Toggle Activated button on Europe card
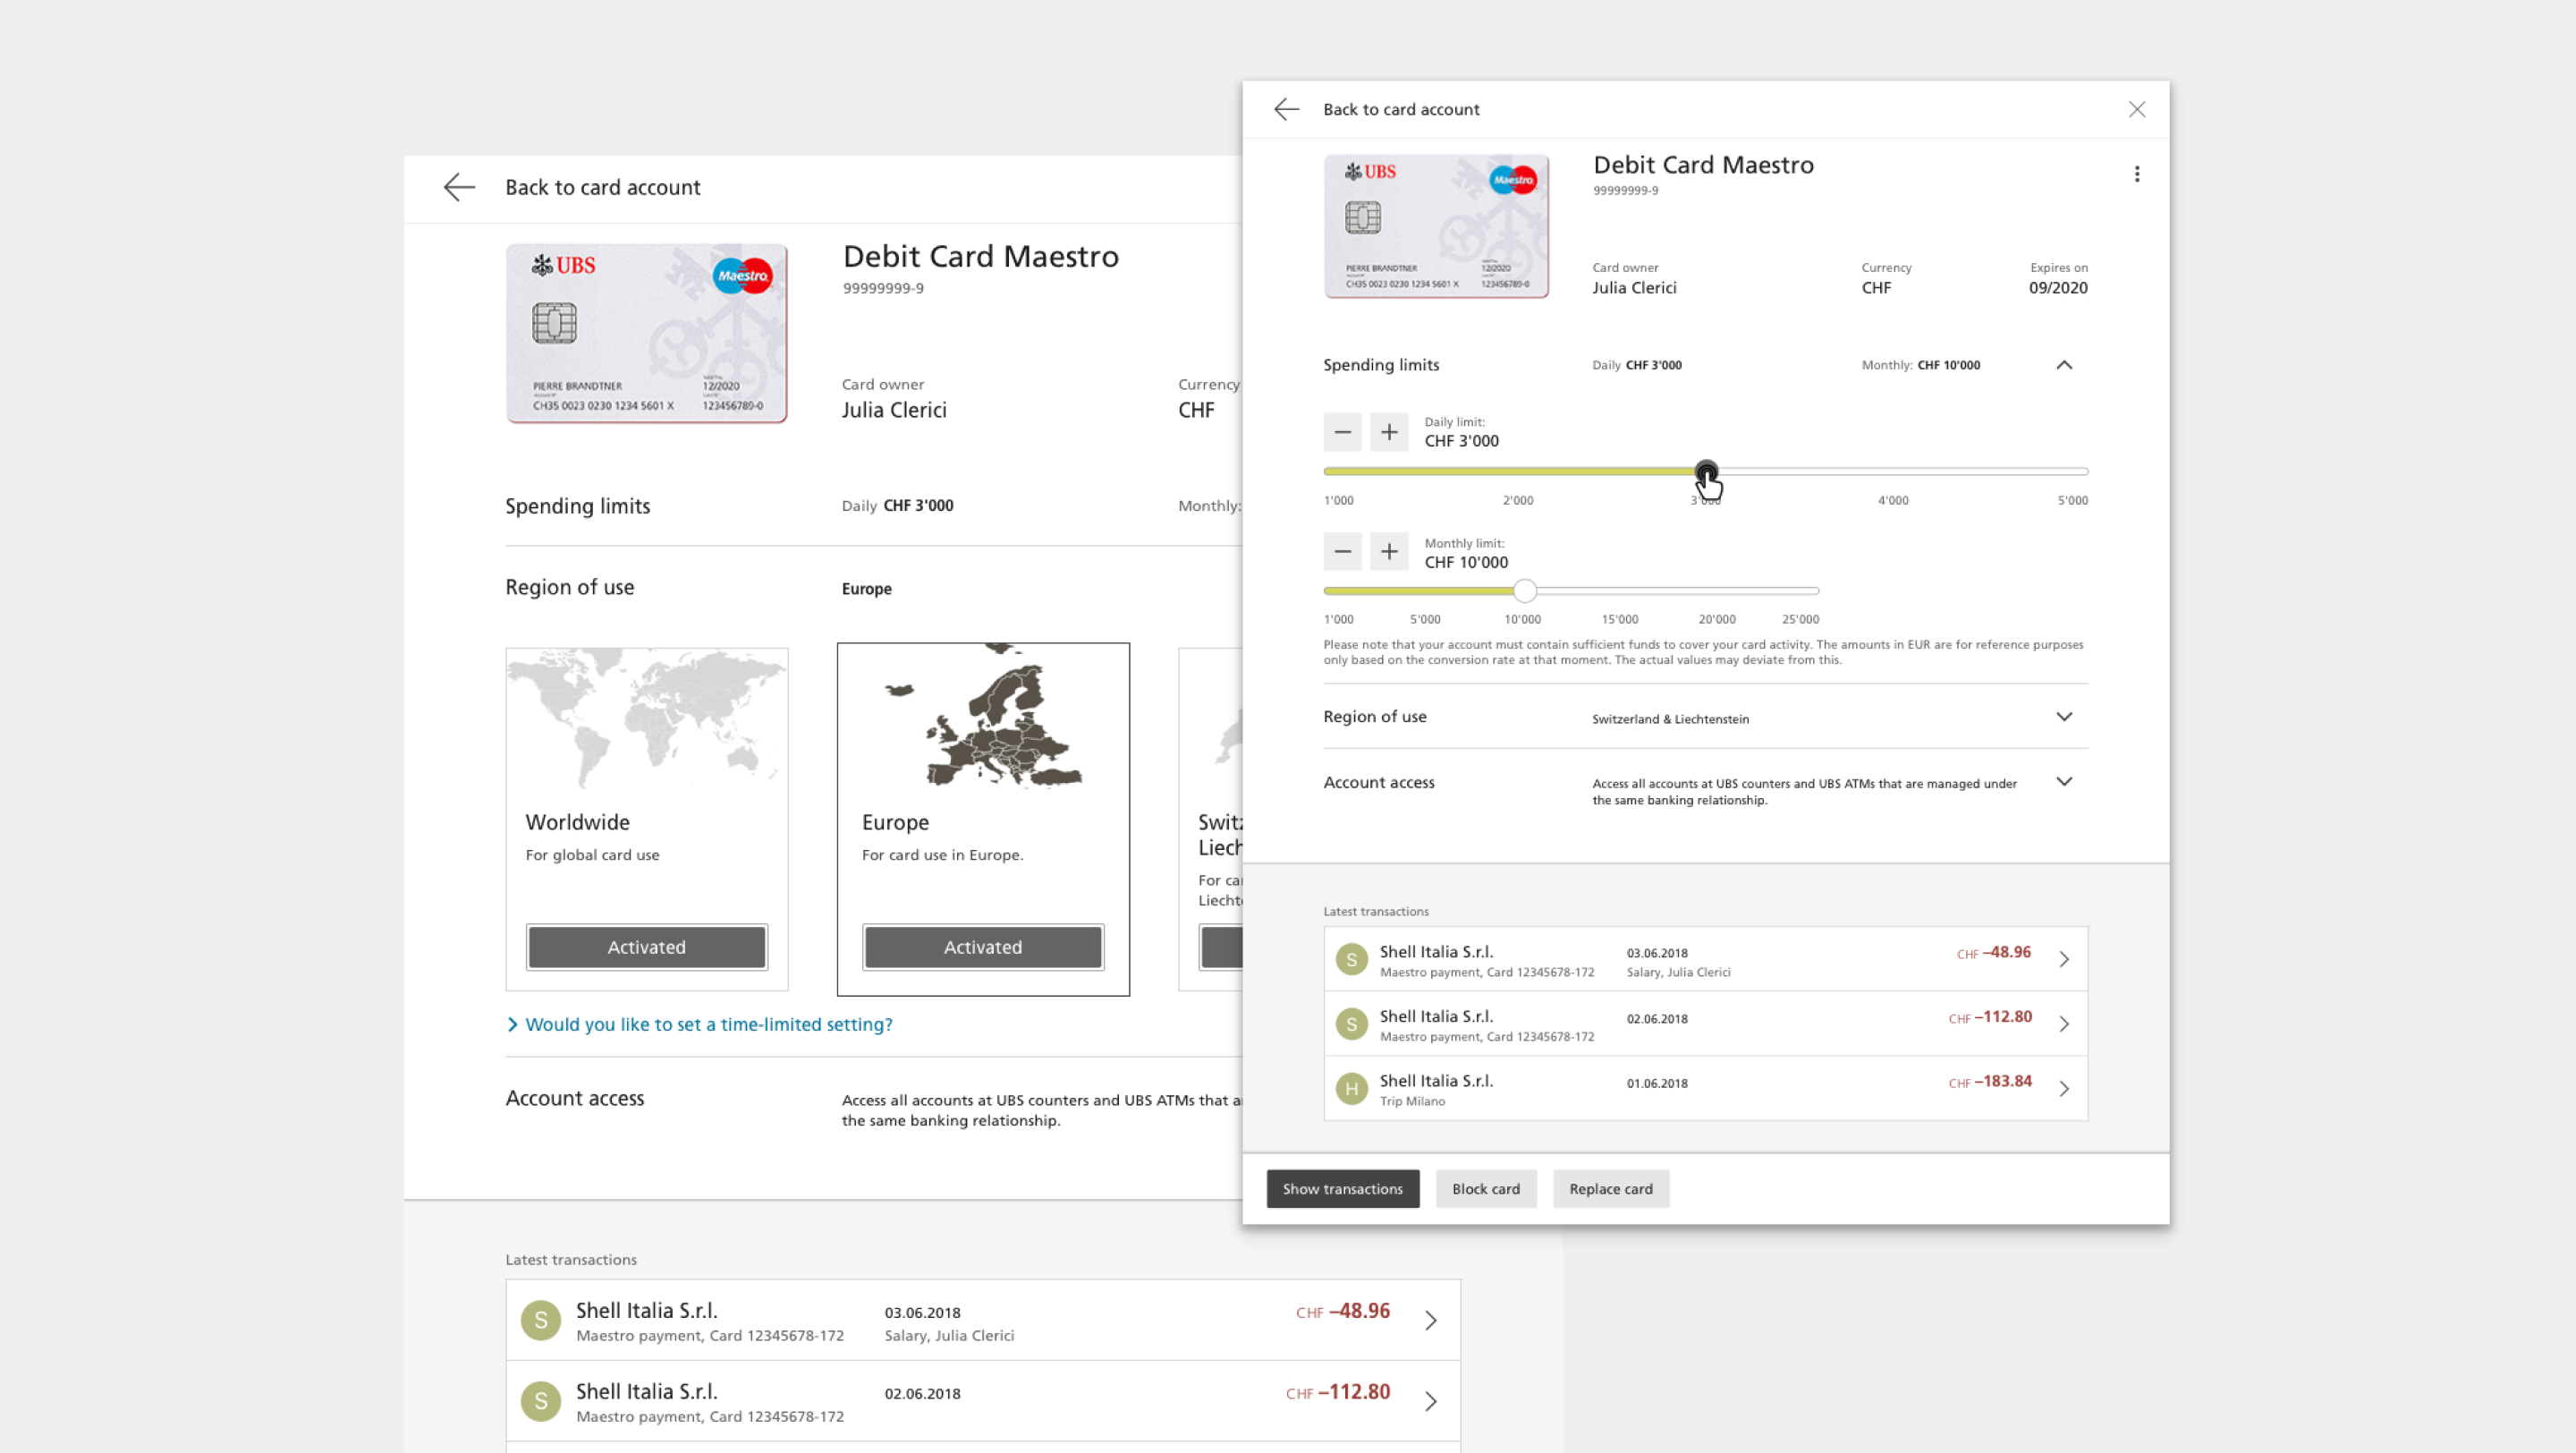The width and height of the screenshot is (2576, 1453). [982, 947]
